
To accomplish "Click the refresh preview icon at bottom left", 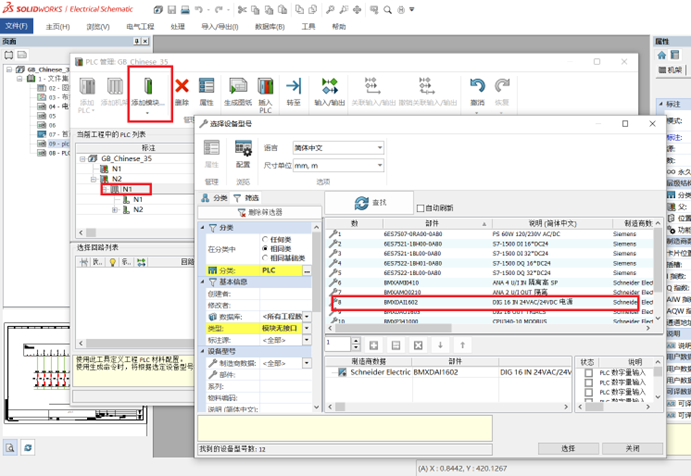I will tap(28, 448).
